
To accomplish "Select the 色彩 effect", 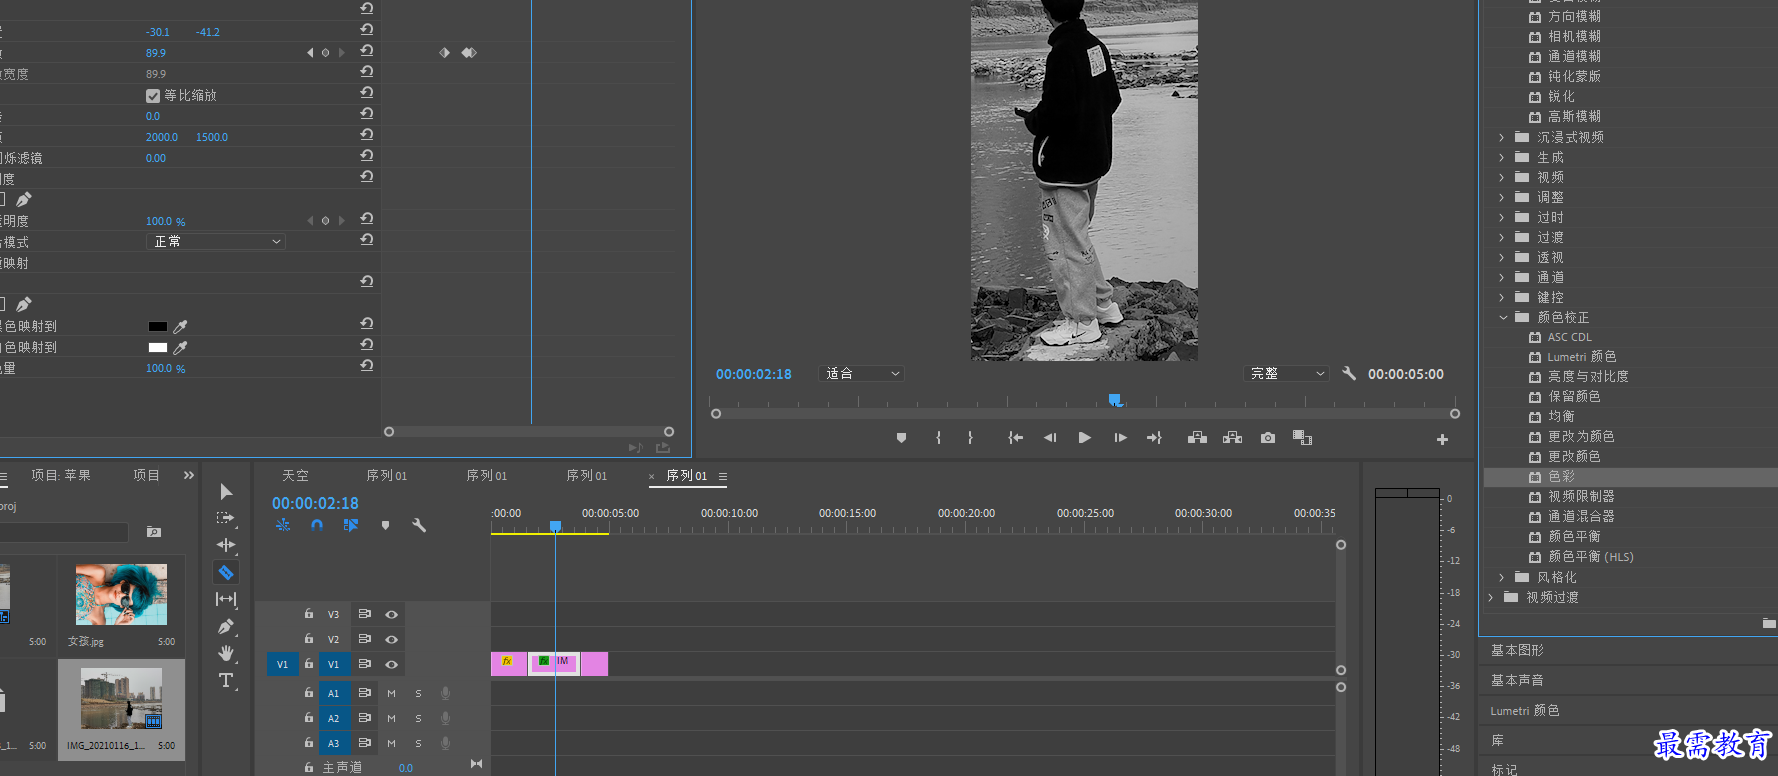I will (1561, 477).
